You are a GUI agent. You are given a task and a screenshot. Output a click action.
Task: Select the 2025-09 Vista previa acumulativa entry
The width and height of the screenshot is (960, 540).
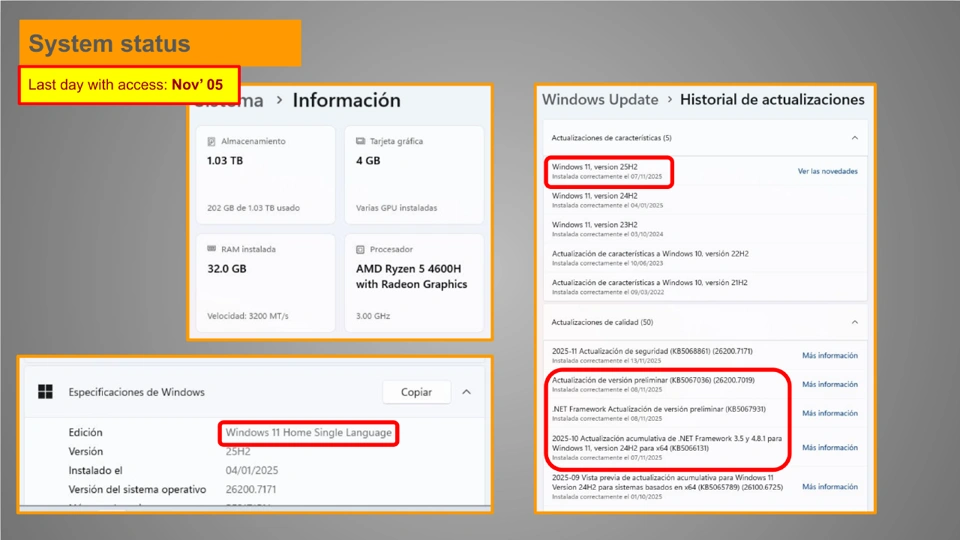click(x=705, y=487)
